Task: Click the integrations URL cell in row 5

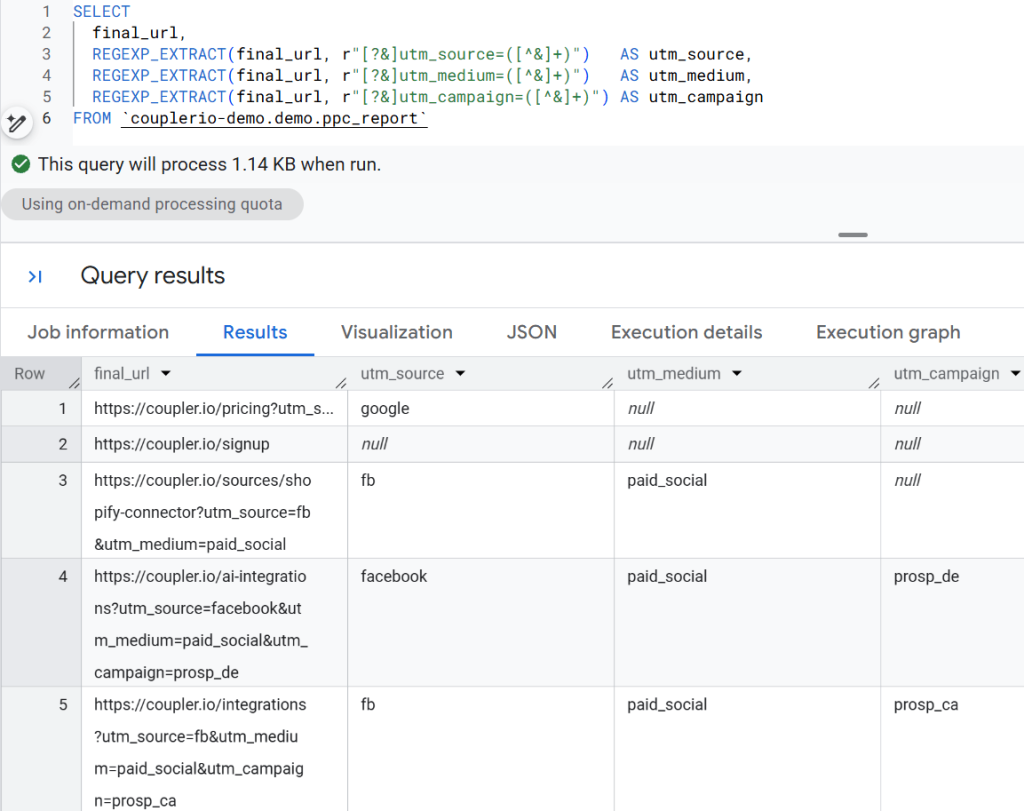Action: click(x=214, y=749)
